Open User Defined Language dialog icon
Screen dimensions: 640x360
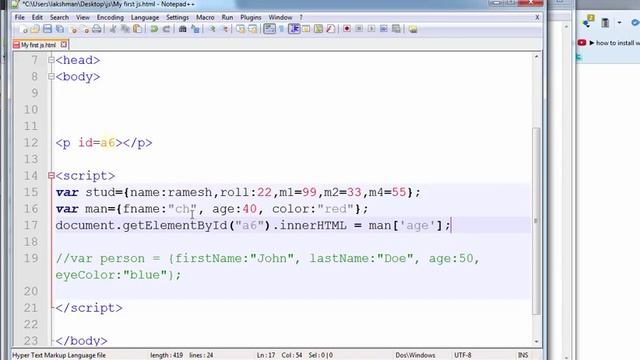click(306, 29)
